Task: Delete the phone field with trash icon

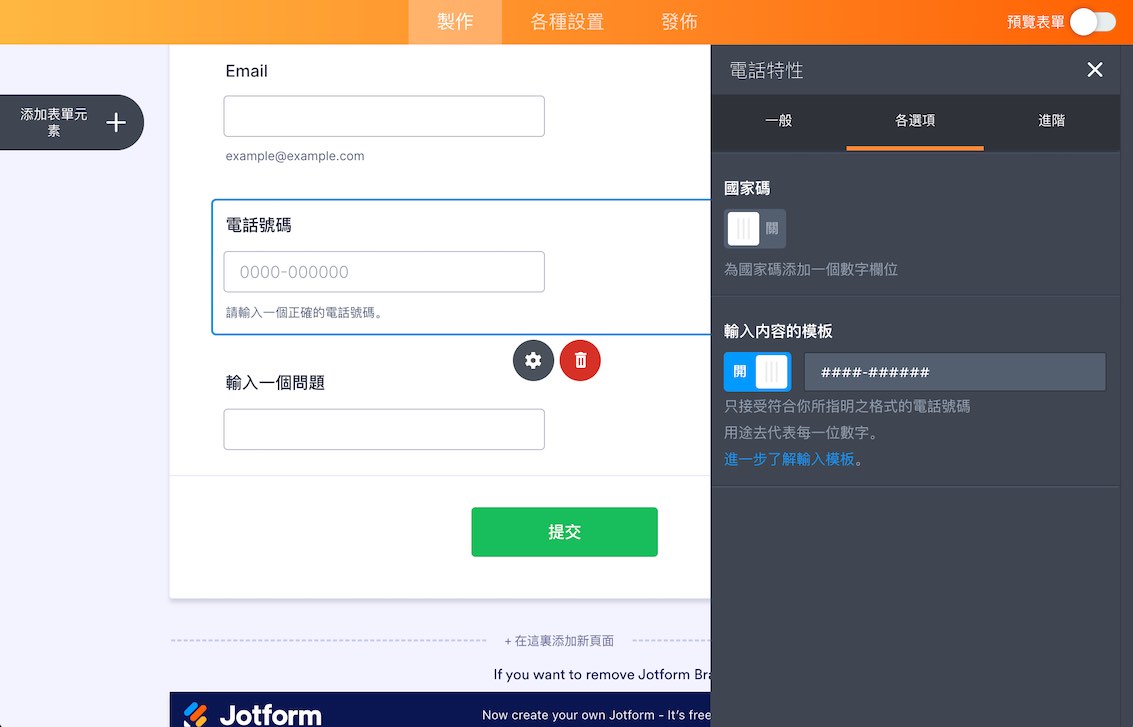Action: [x=580, y=360]
